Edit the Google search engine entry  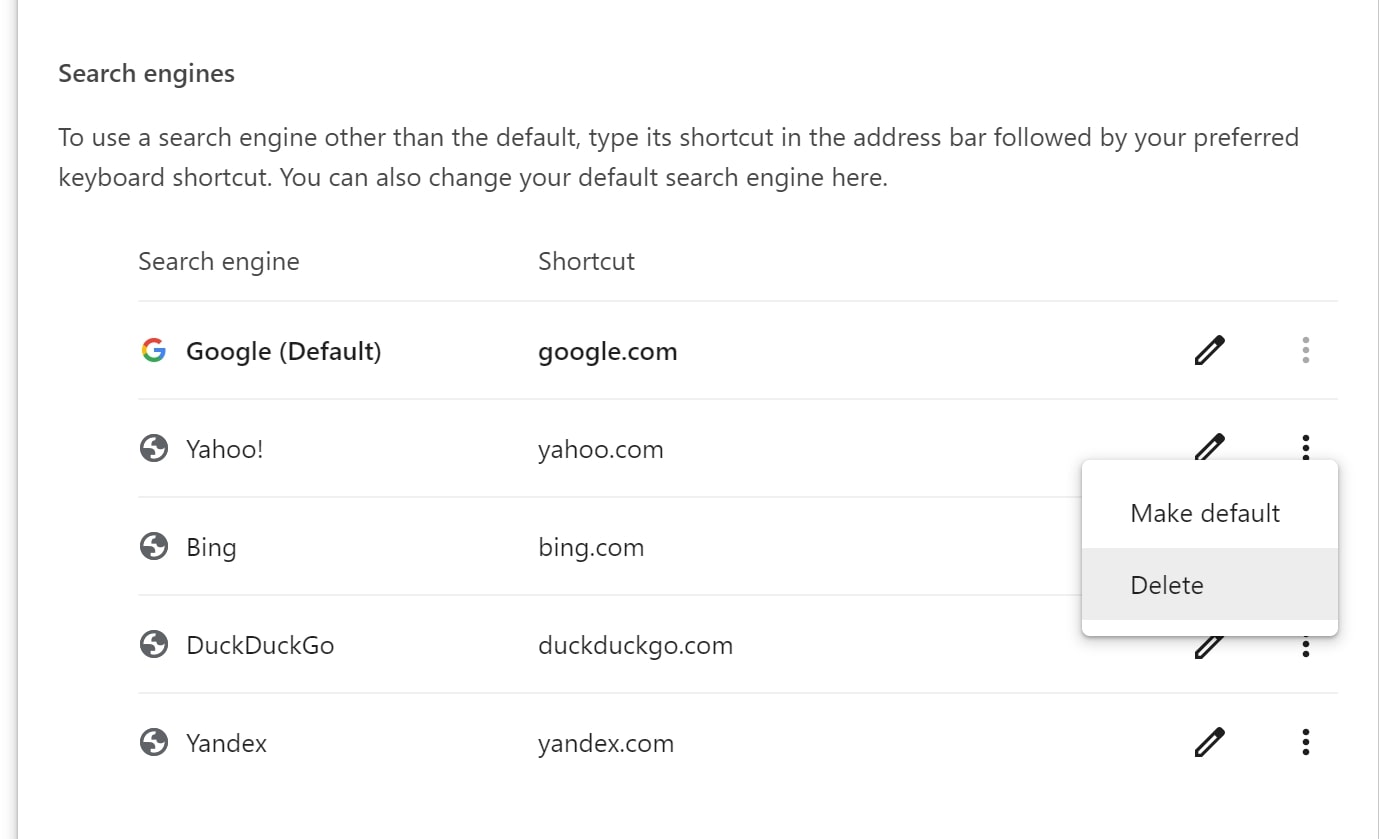1209,350
